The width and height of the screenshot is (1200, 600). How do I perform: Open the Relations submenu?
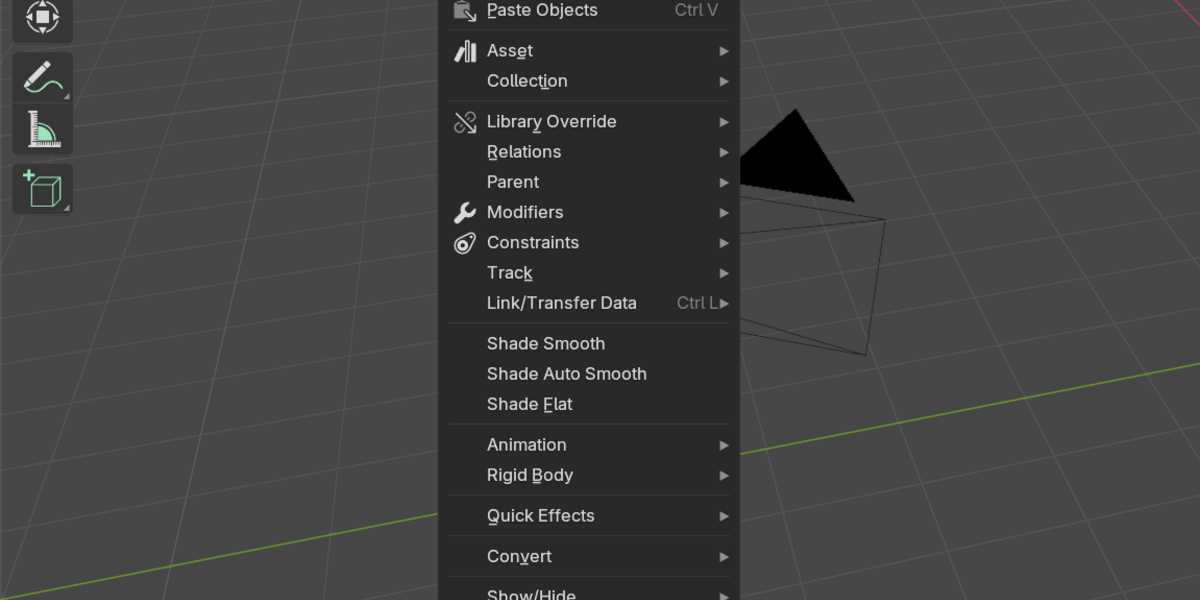click(589, 152)
